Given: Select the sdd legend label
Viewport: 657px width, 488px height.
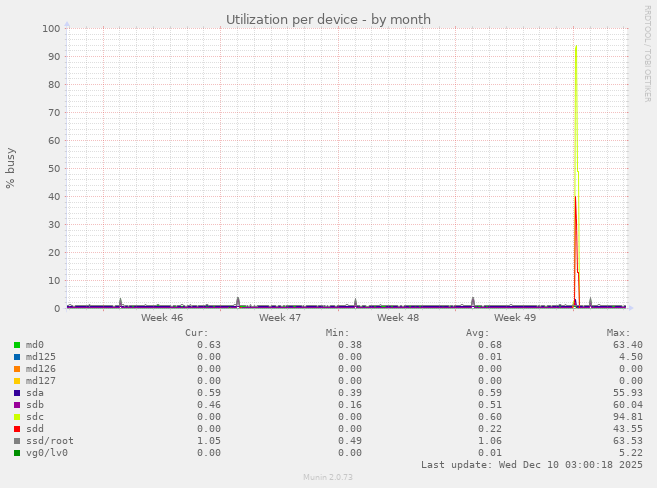Looking at the screenshot, I should (35, 429).
